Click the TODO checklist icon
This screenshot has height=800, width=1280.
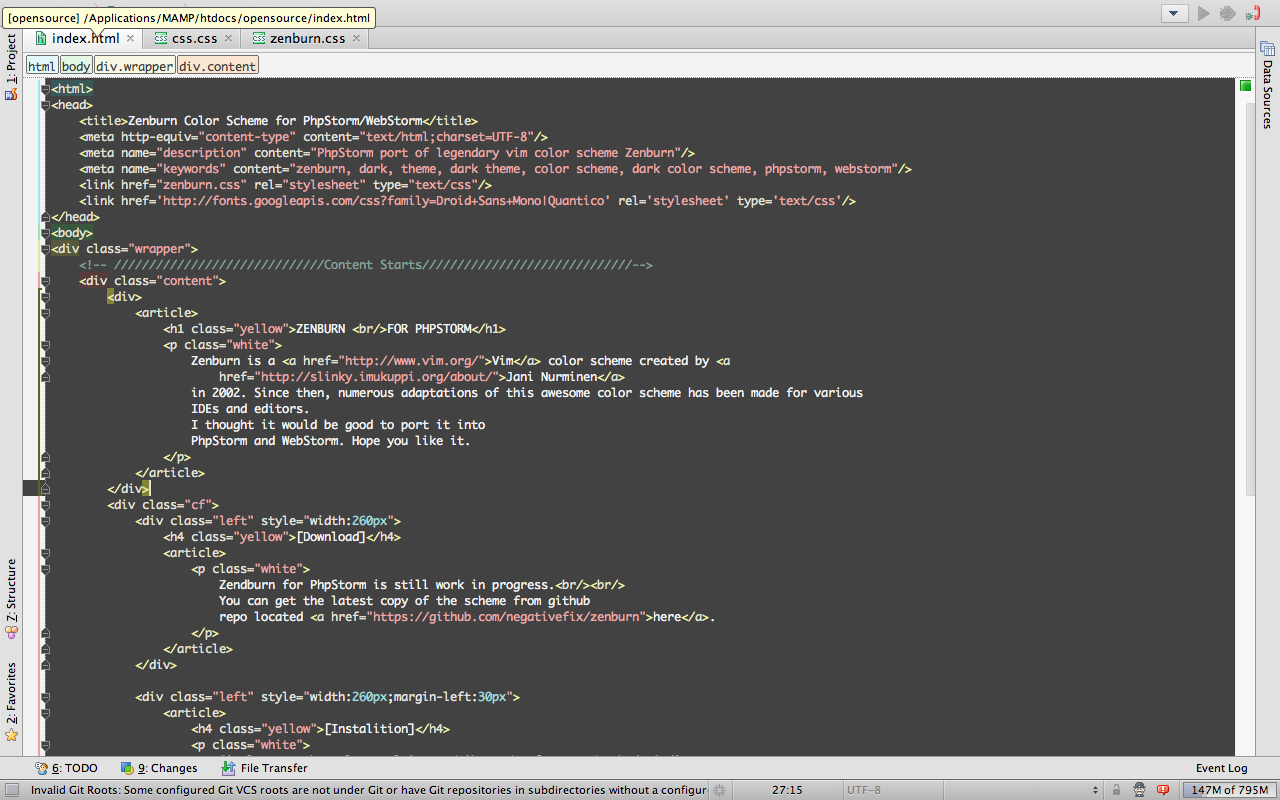41,768
